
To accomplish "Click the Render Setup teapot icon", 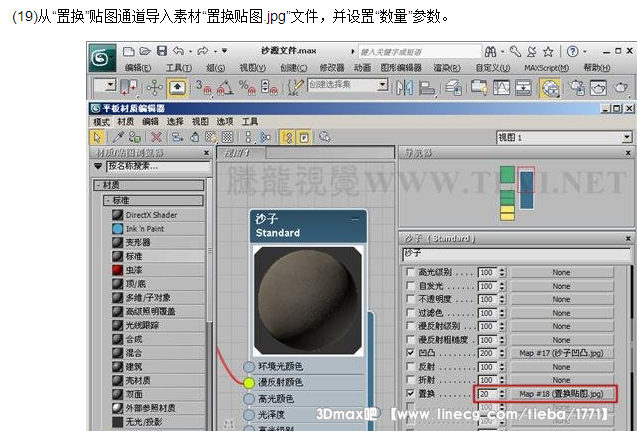I will click(x=576, y=87).
